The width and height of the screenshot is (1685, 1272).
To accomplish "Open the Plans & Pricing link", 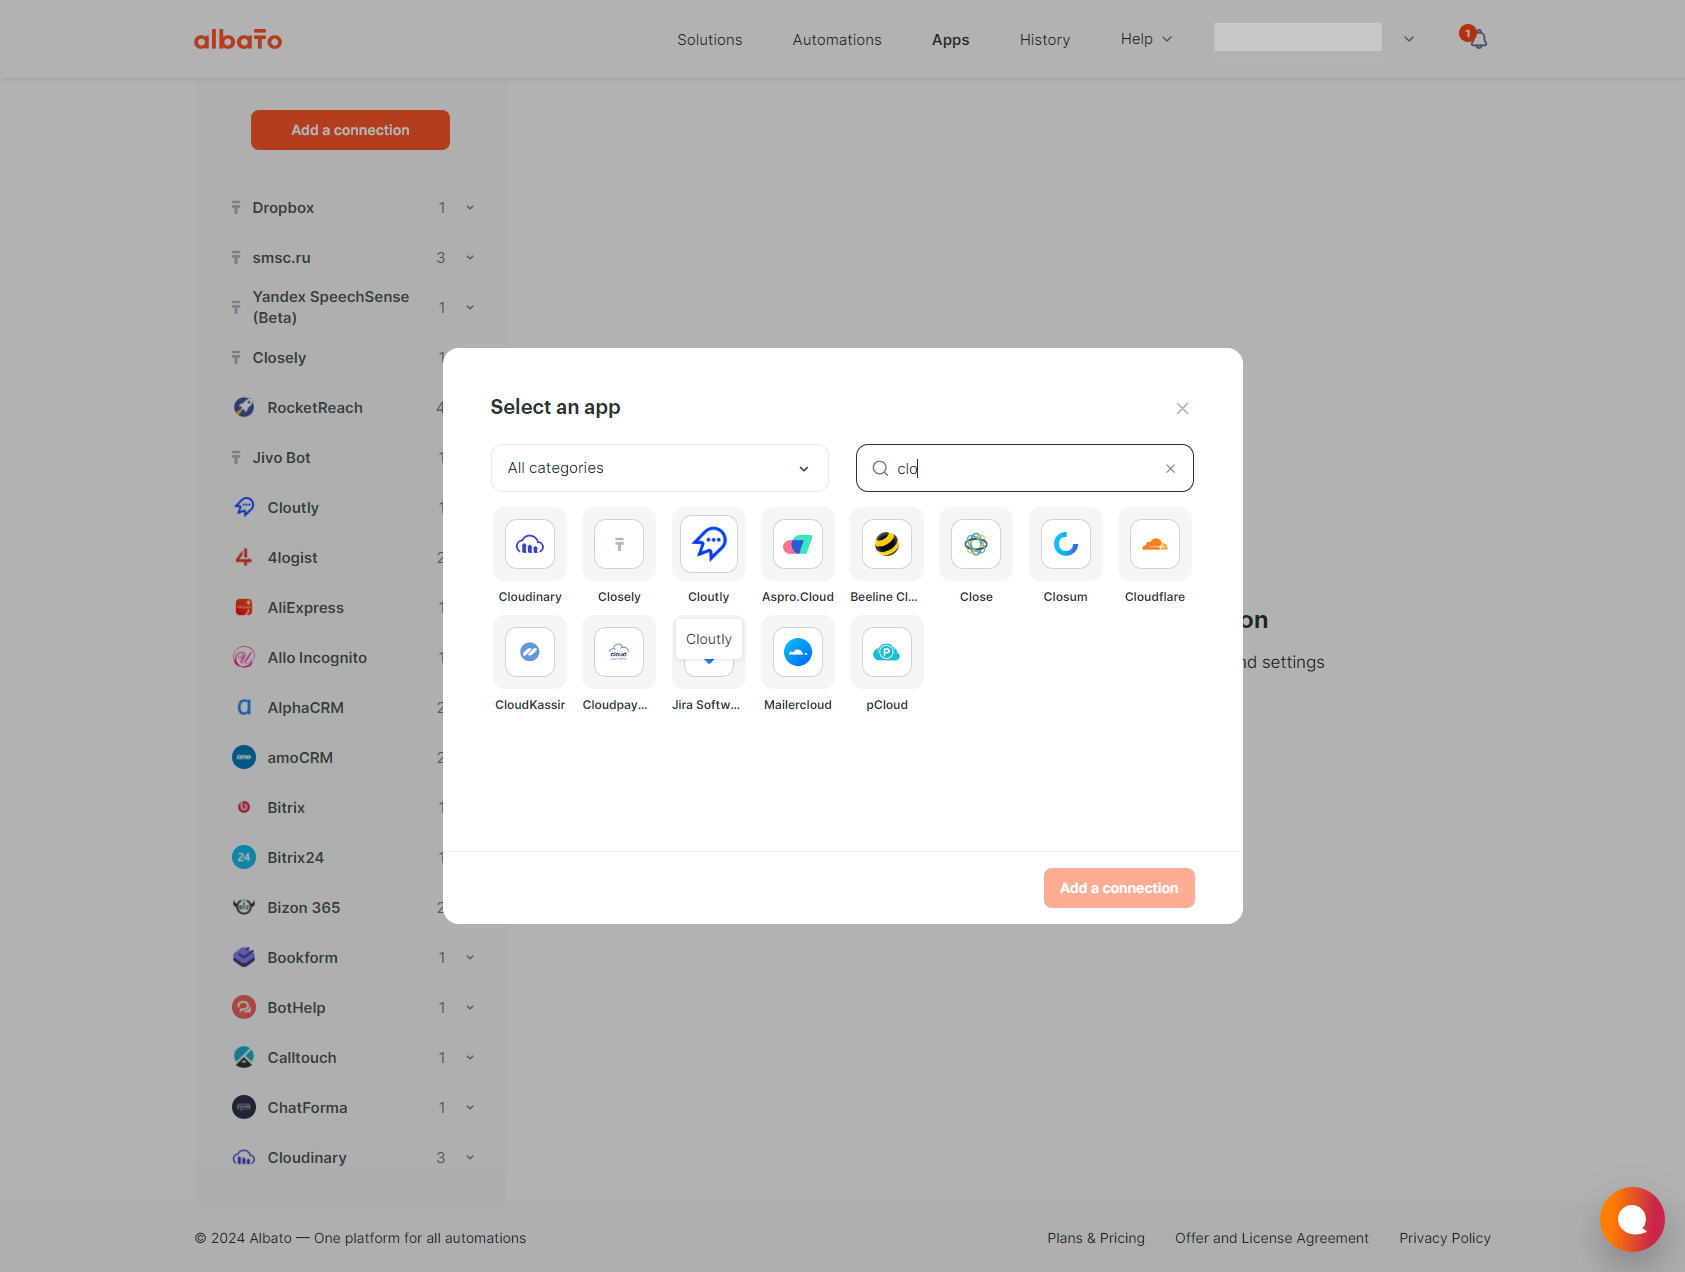I will 1096,1238.
